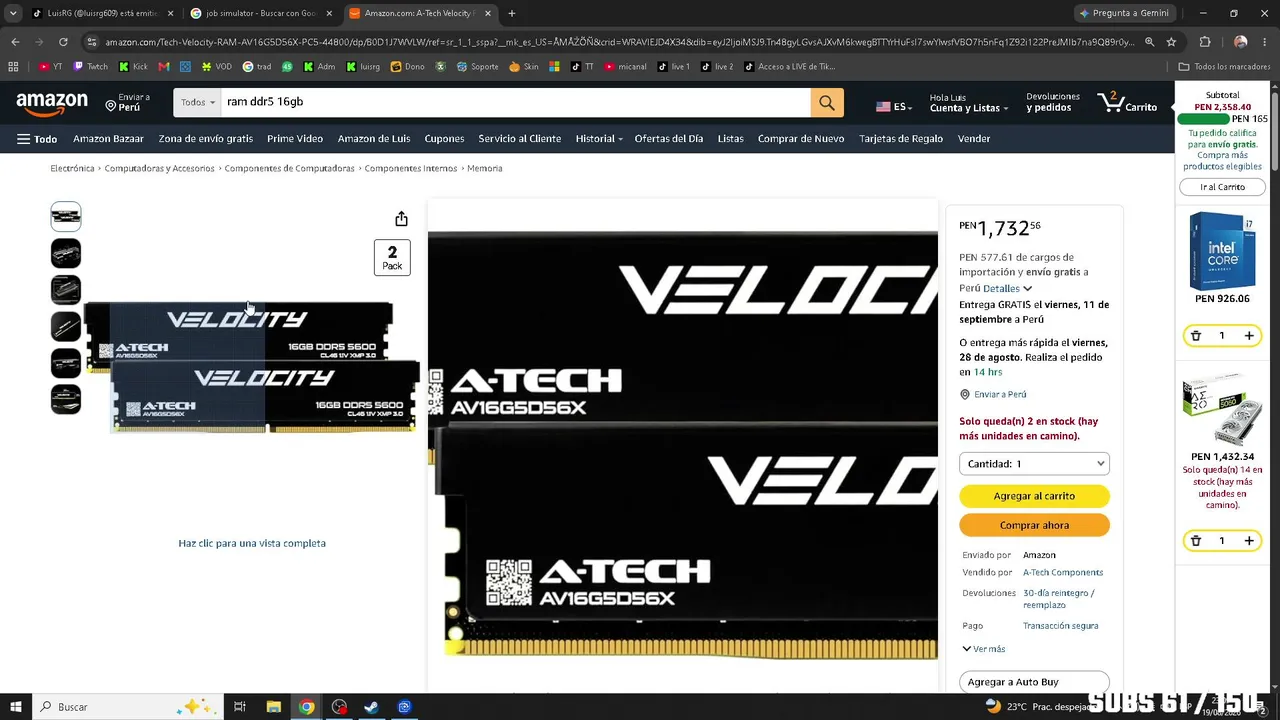Open a new Chrome tab
The image size is (1280, 720).
tap(512, 13)
